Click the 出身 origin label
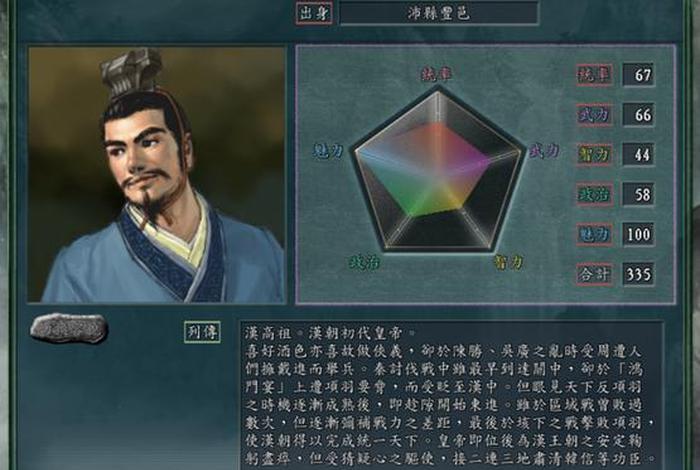 click(x=314, y=13)
